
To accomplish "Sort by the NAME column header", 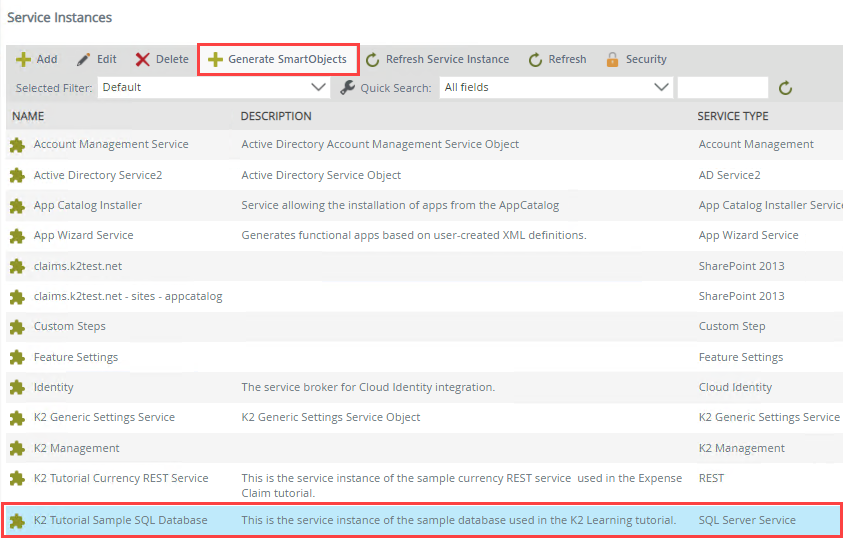I will tap(28, 116).
